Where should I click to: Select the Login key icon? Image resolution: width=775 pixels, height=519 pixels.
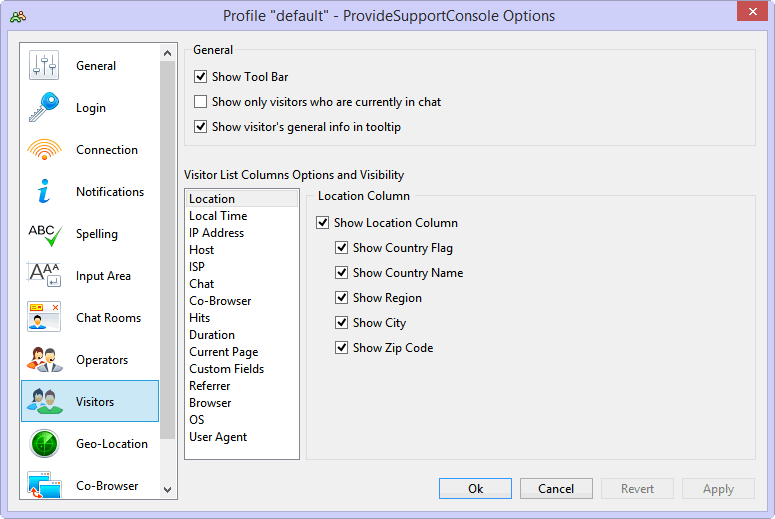coord(44,107)
